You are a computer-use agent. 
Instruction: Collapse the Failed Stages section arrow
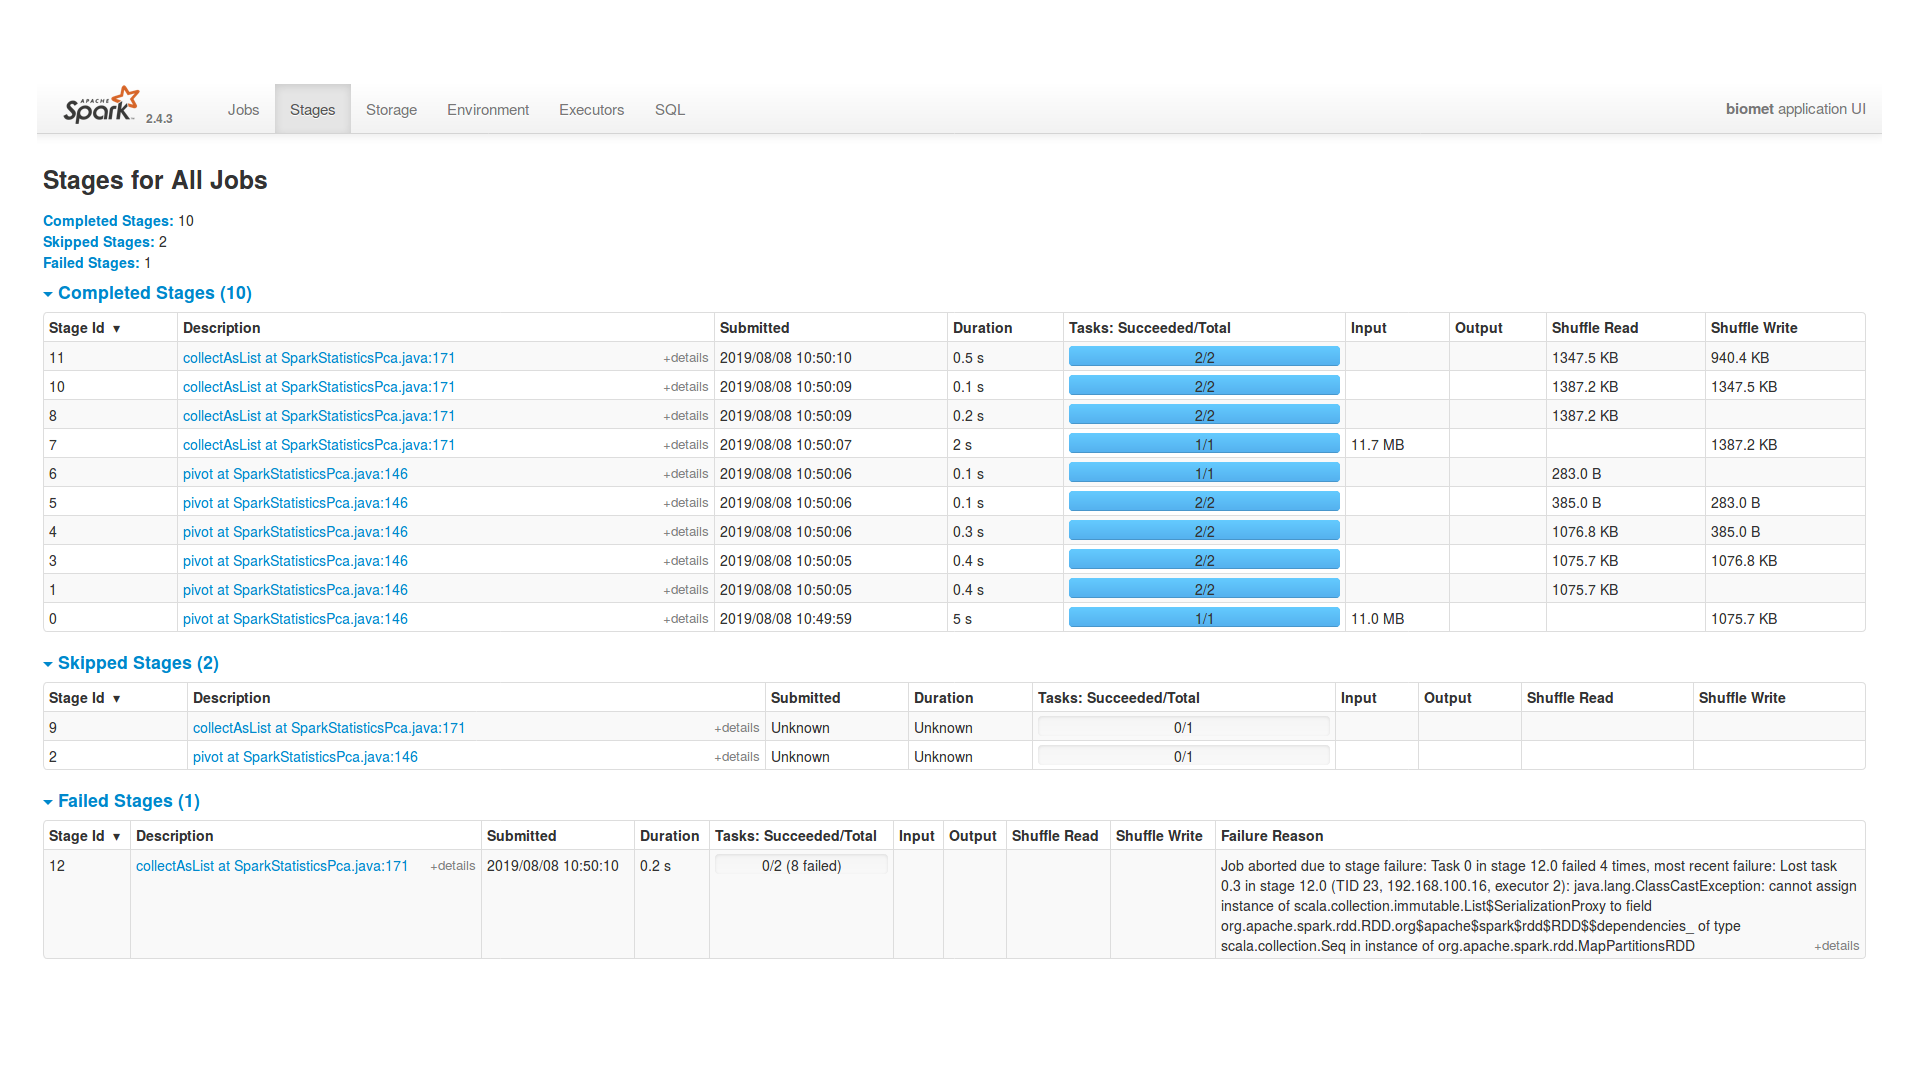point(48,802)
